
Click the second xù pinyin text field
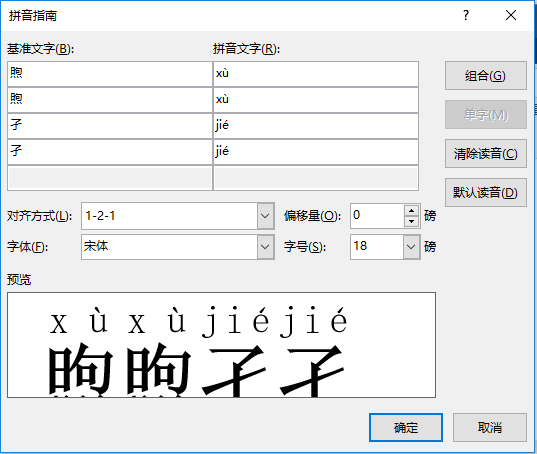[316, 100]
